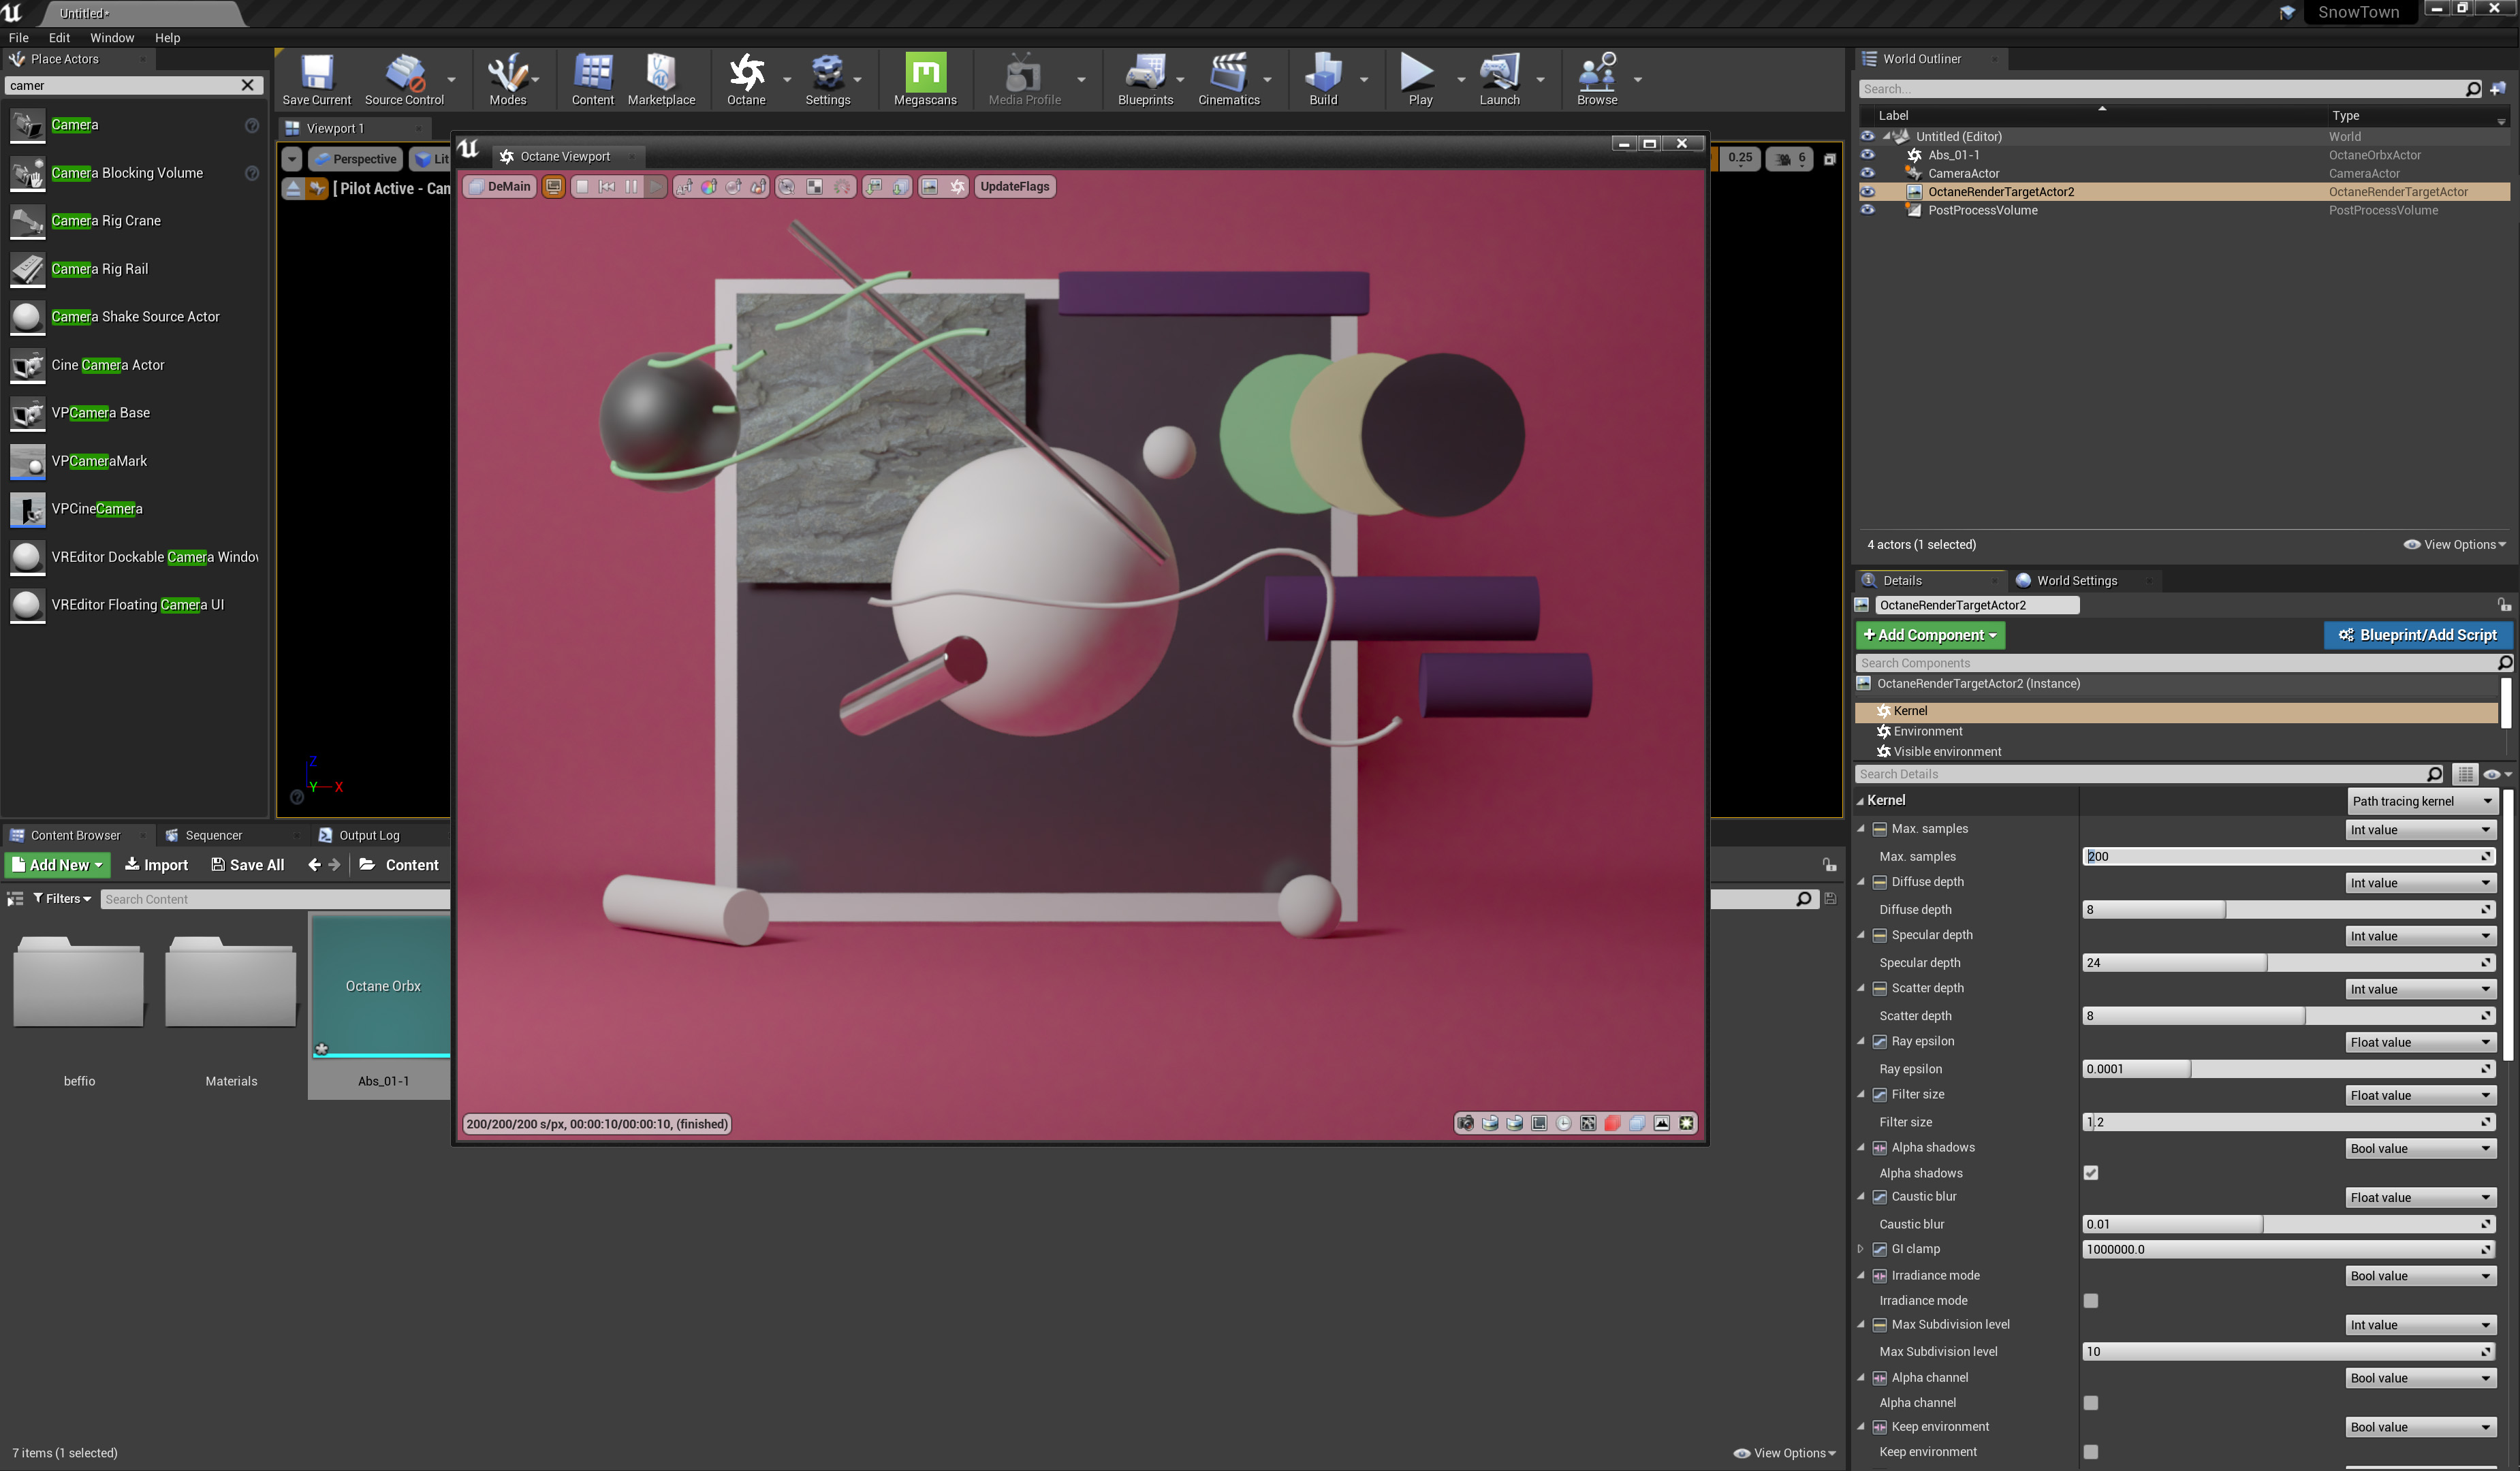The height and width of the screenshot is (1471, 2520).
Task: Stop rendering in Octane Viewport
Action: pos(582,187)
